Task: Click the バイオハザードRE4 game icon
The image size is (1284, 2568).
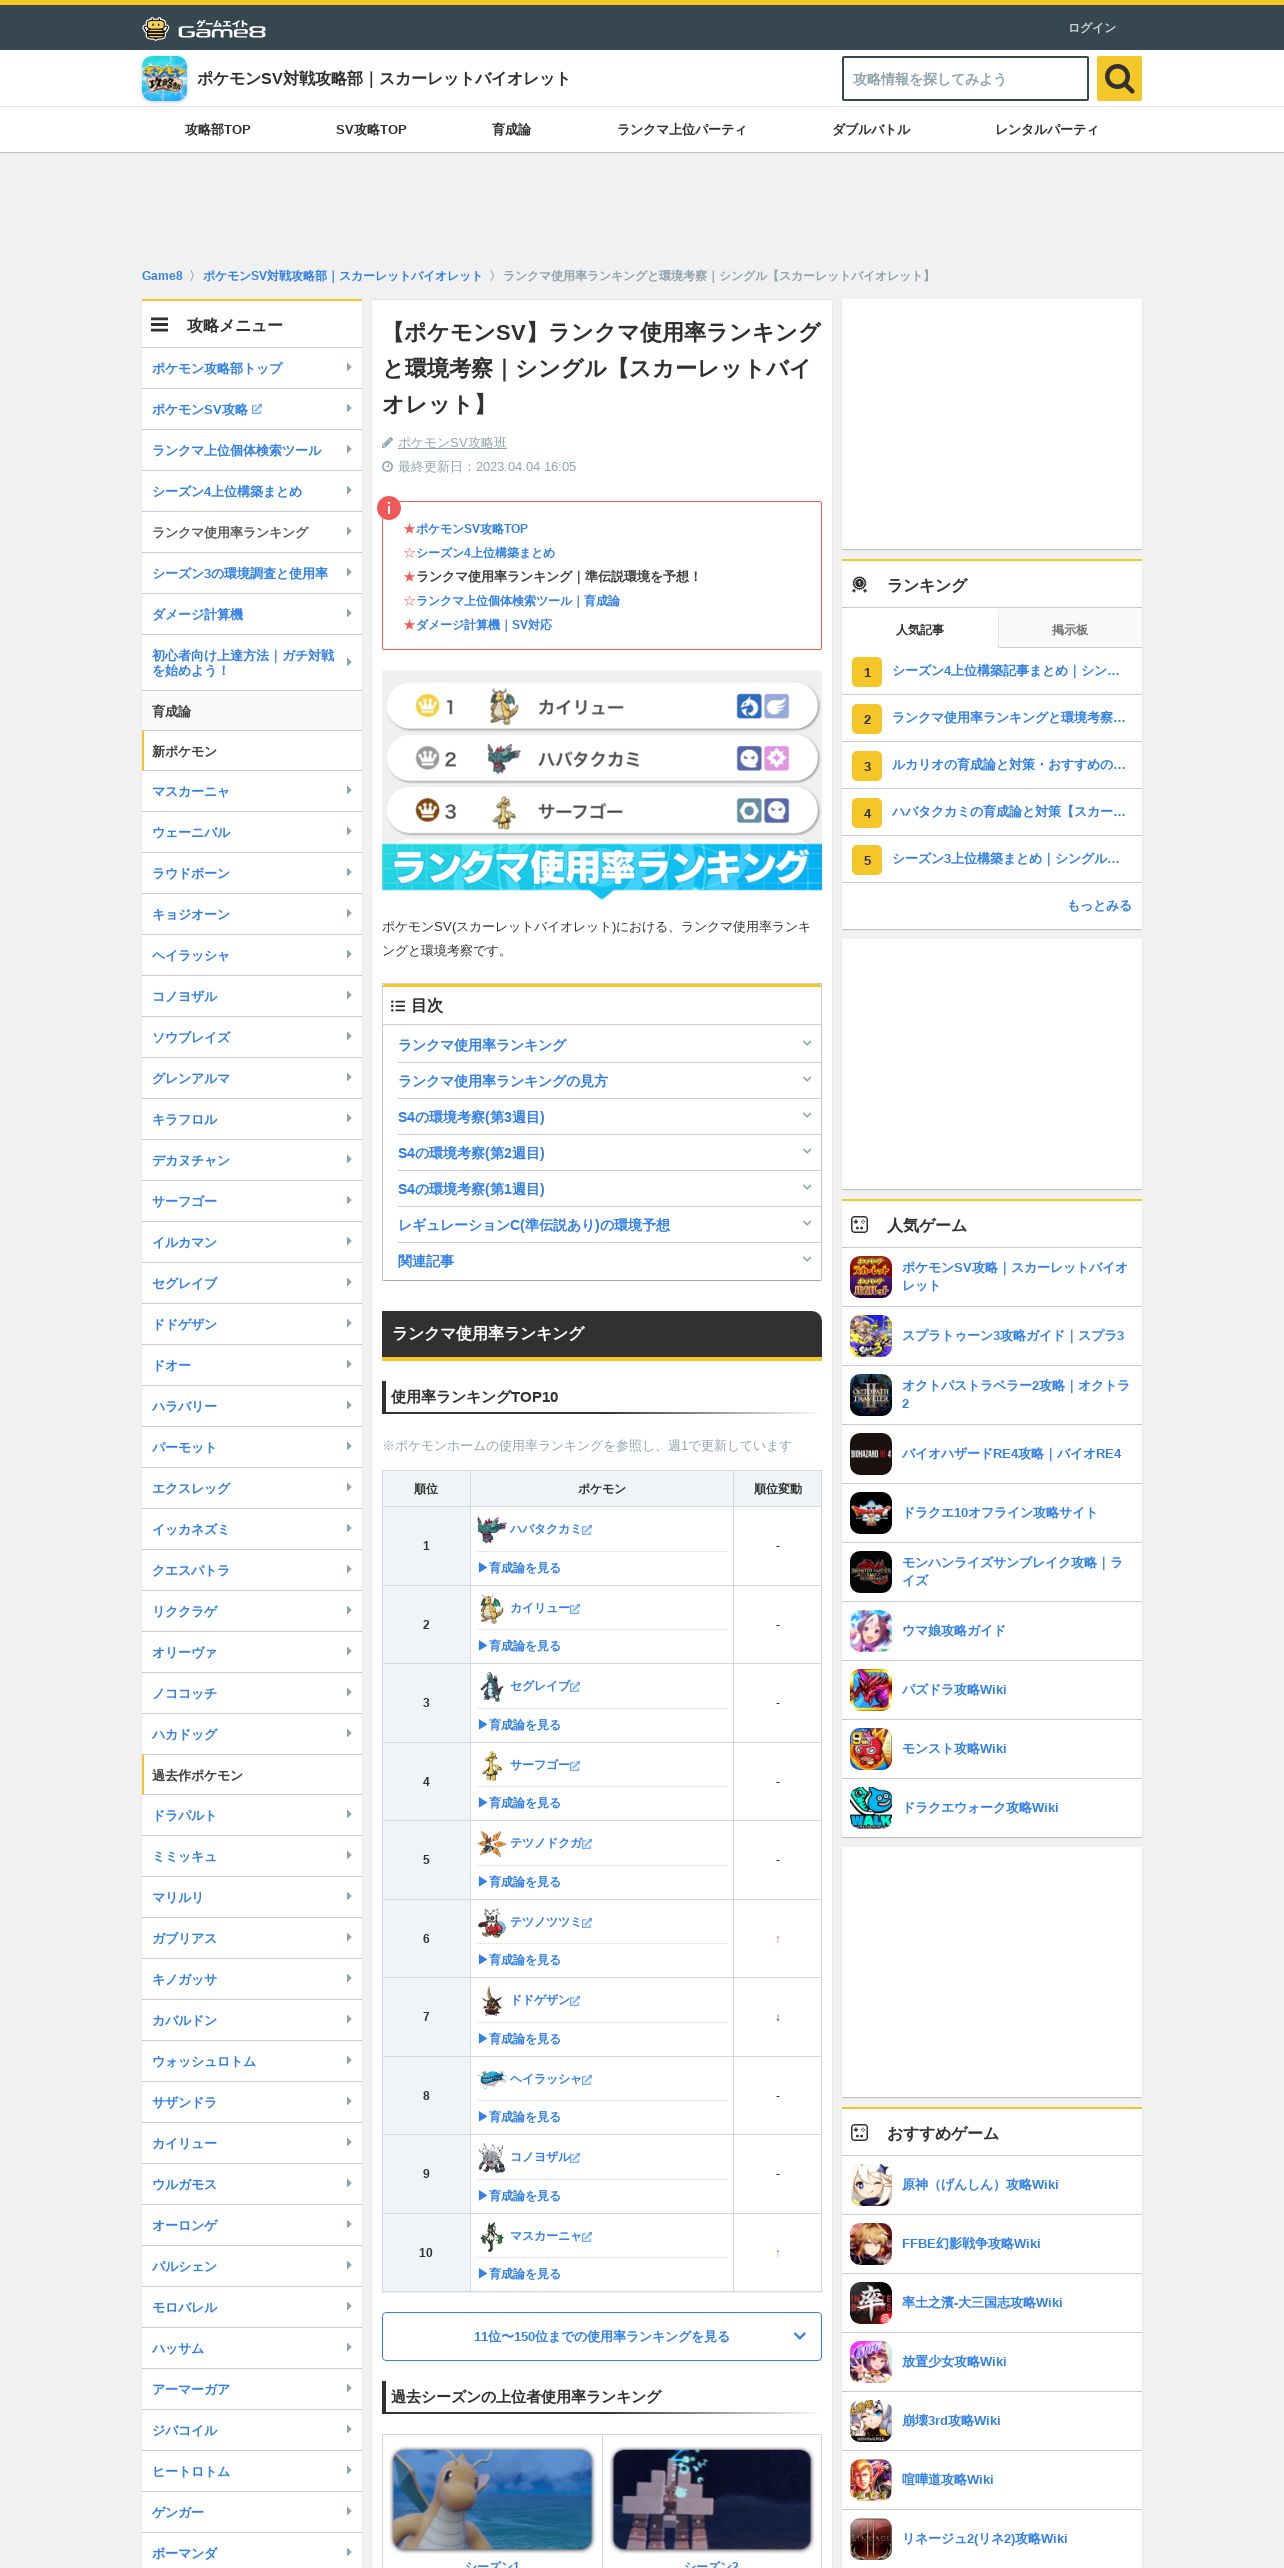Action: (x=871, y=1454)
